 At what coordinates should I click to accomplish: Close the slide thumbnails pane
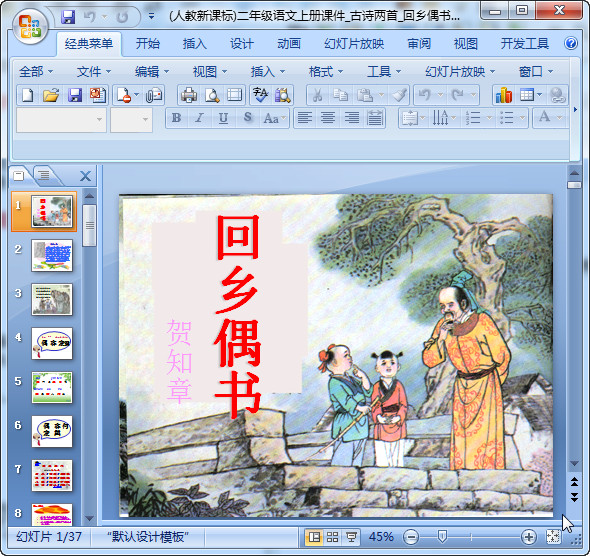pos(85,176)
